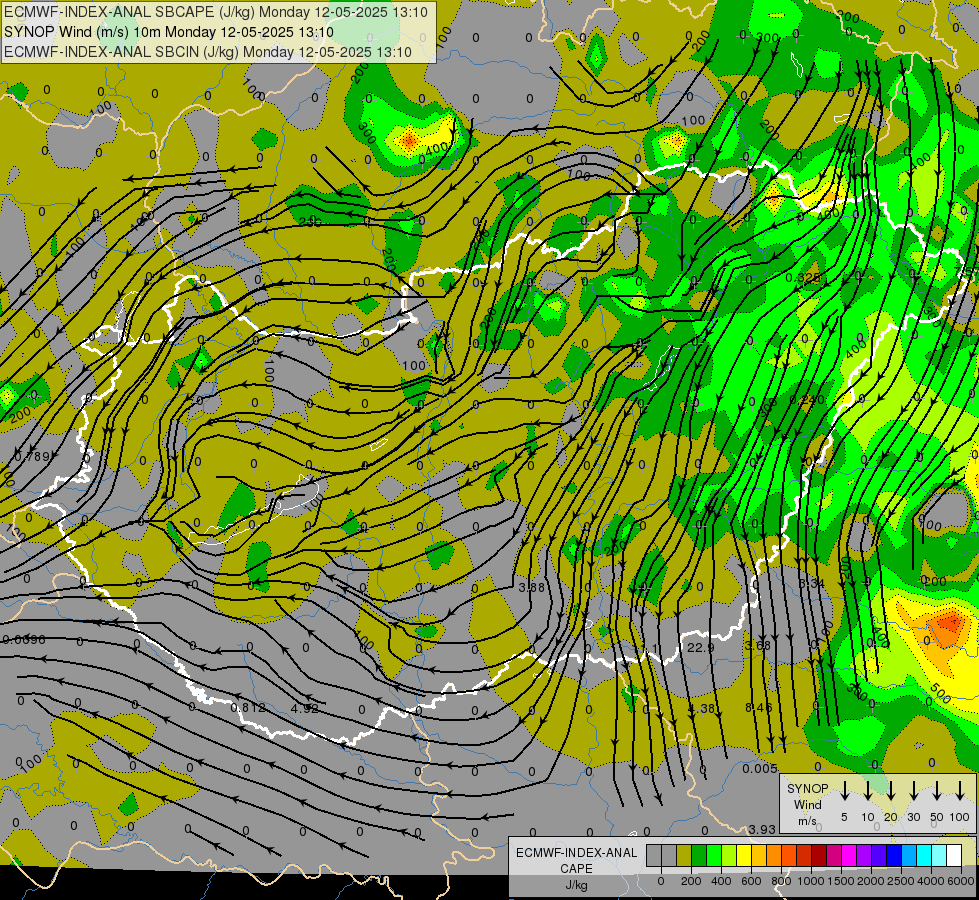
Task: Click the map value 0.812
Action: (248, 708)
